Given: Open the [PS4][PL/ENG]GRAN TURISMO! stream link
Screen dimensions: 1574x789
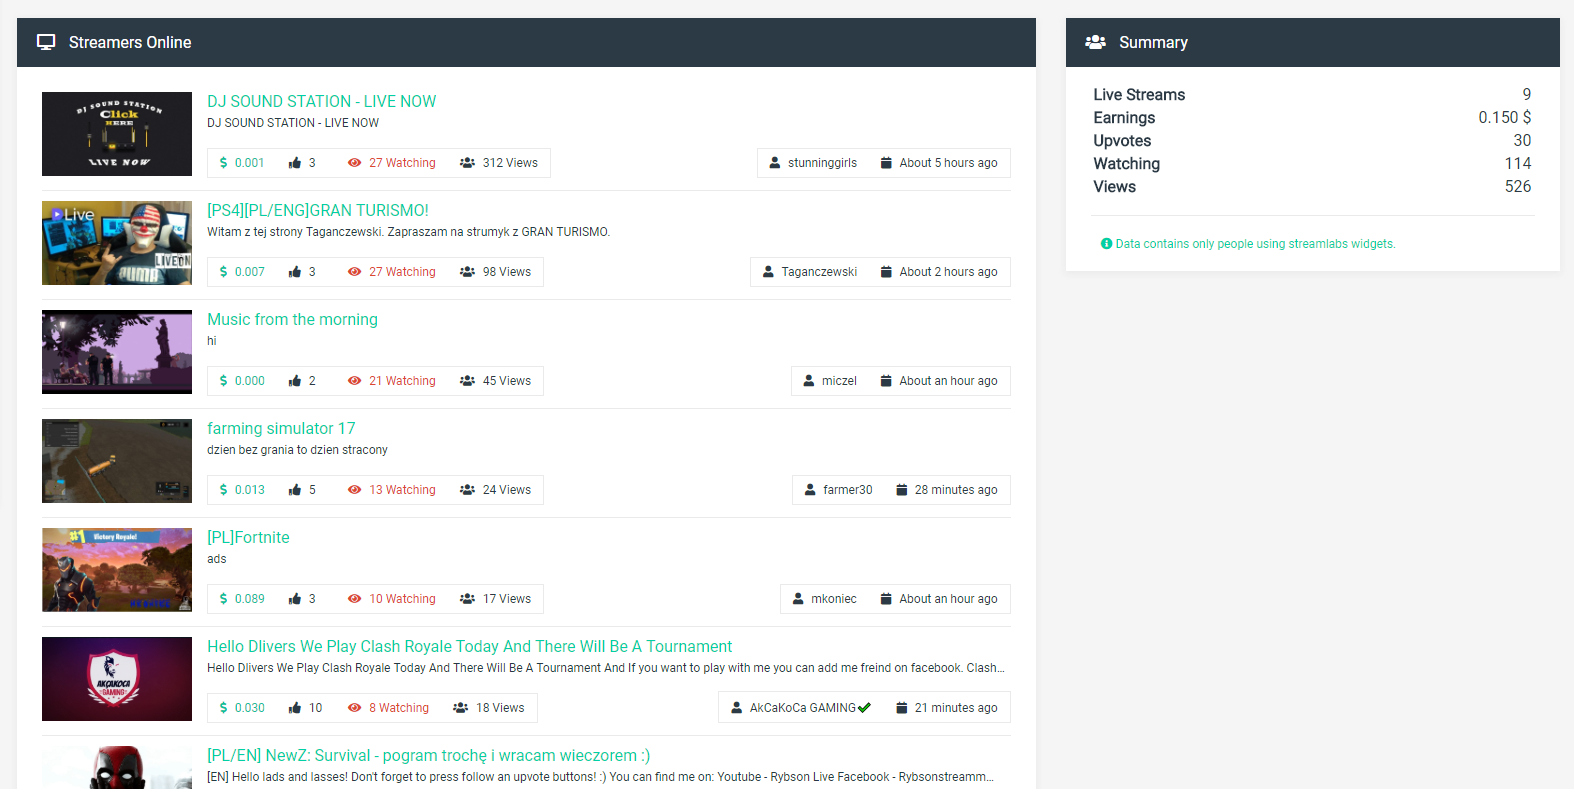Looking at the screenshot, I should coord(318,210).
